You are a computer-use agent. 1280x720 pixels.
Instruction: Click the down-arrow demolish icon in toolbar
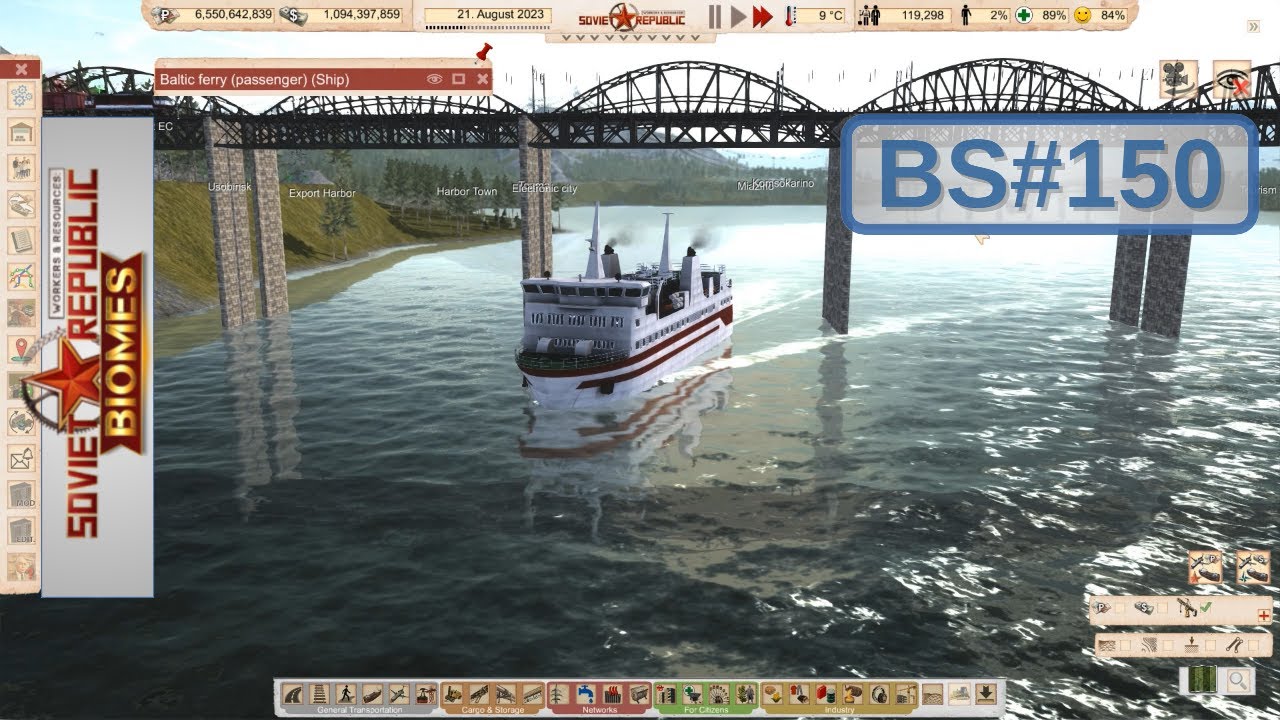[x=986, y=694]
